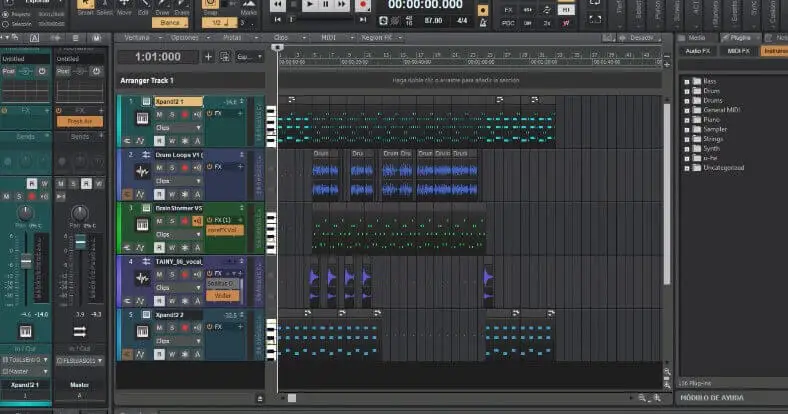Start playback with the Play button
Screen dimensions: 788x414
click(x=310, y=5)
